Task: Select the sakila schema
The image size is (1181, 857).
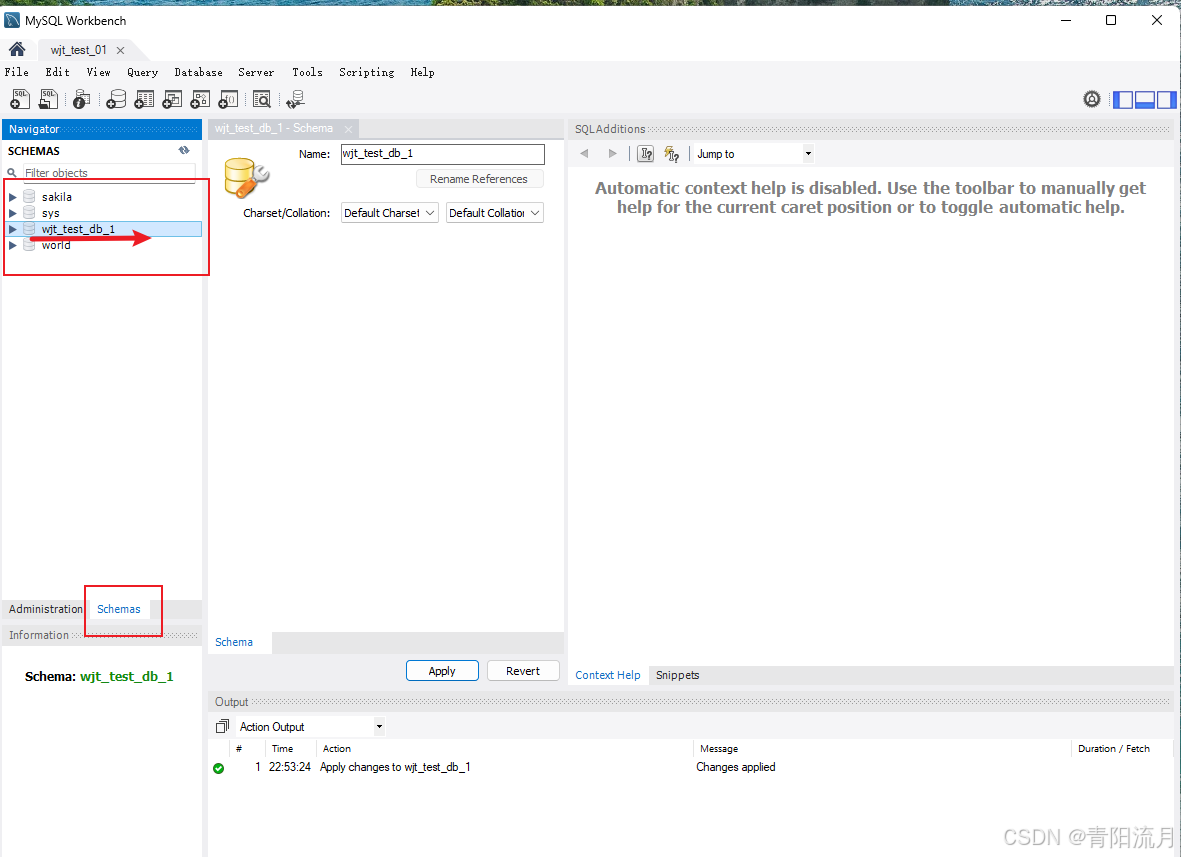Action: click(x=56, y=197)
